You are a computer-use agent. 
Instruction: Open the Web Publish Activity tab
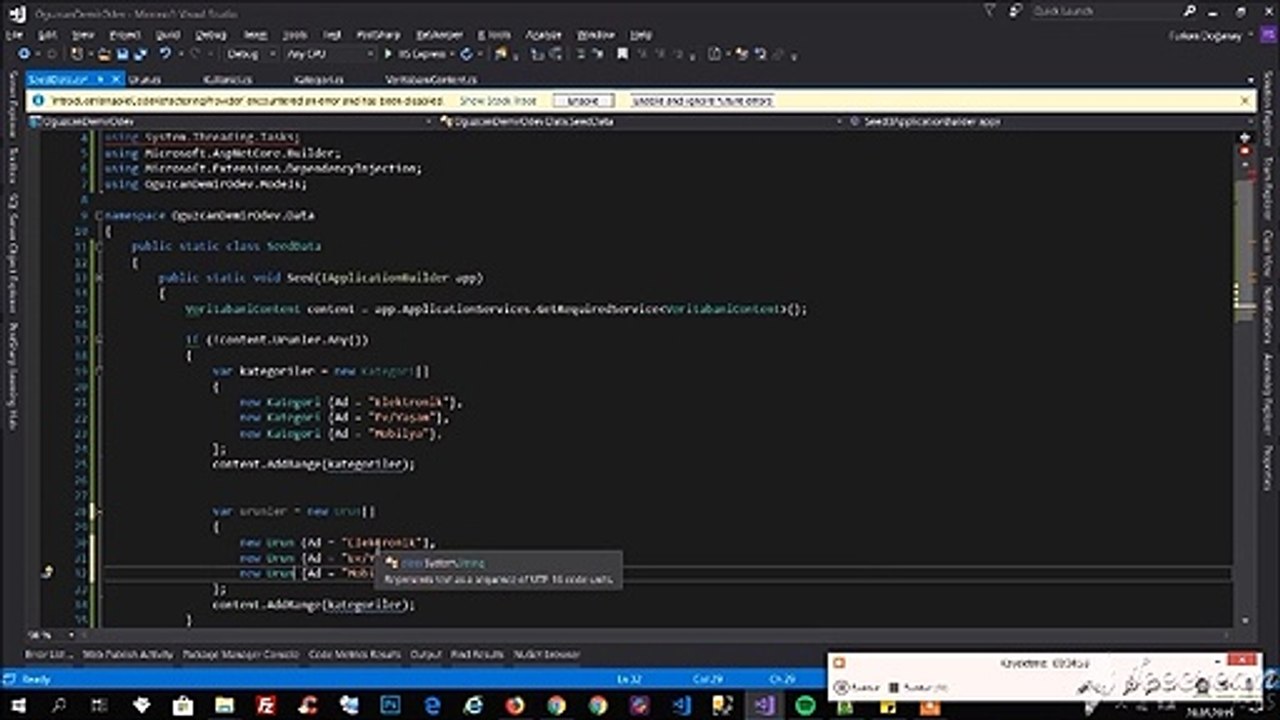[x=128, y=654]
